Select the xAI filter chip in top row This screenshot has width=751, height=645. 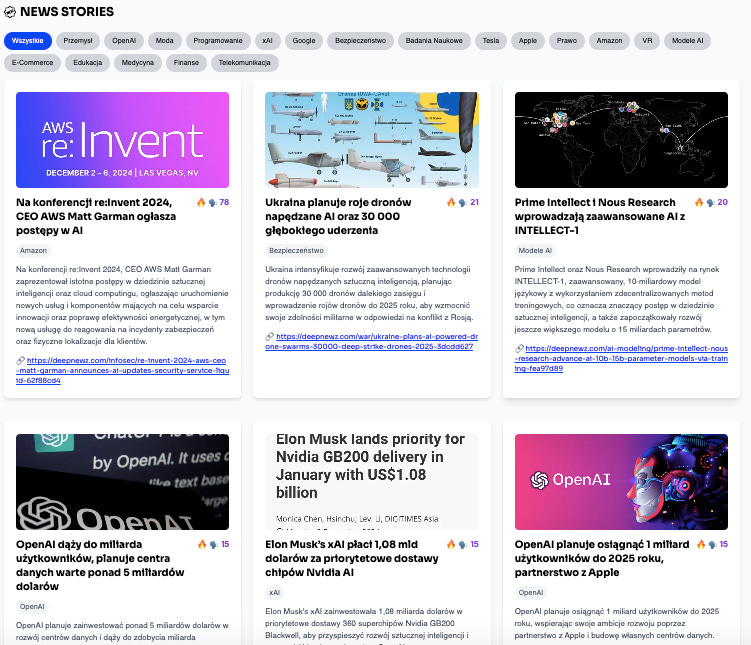tap(267, 41)
